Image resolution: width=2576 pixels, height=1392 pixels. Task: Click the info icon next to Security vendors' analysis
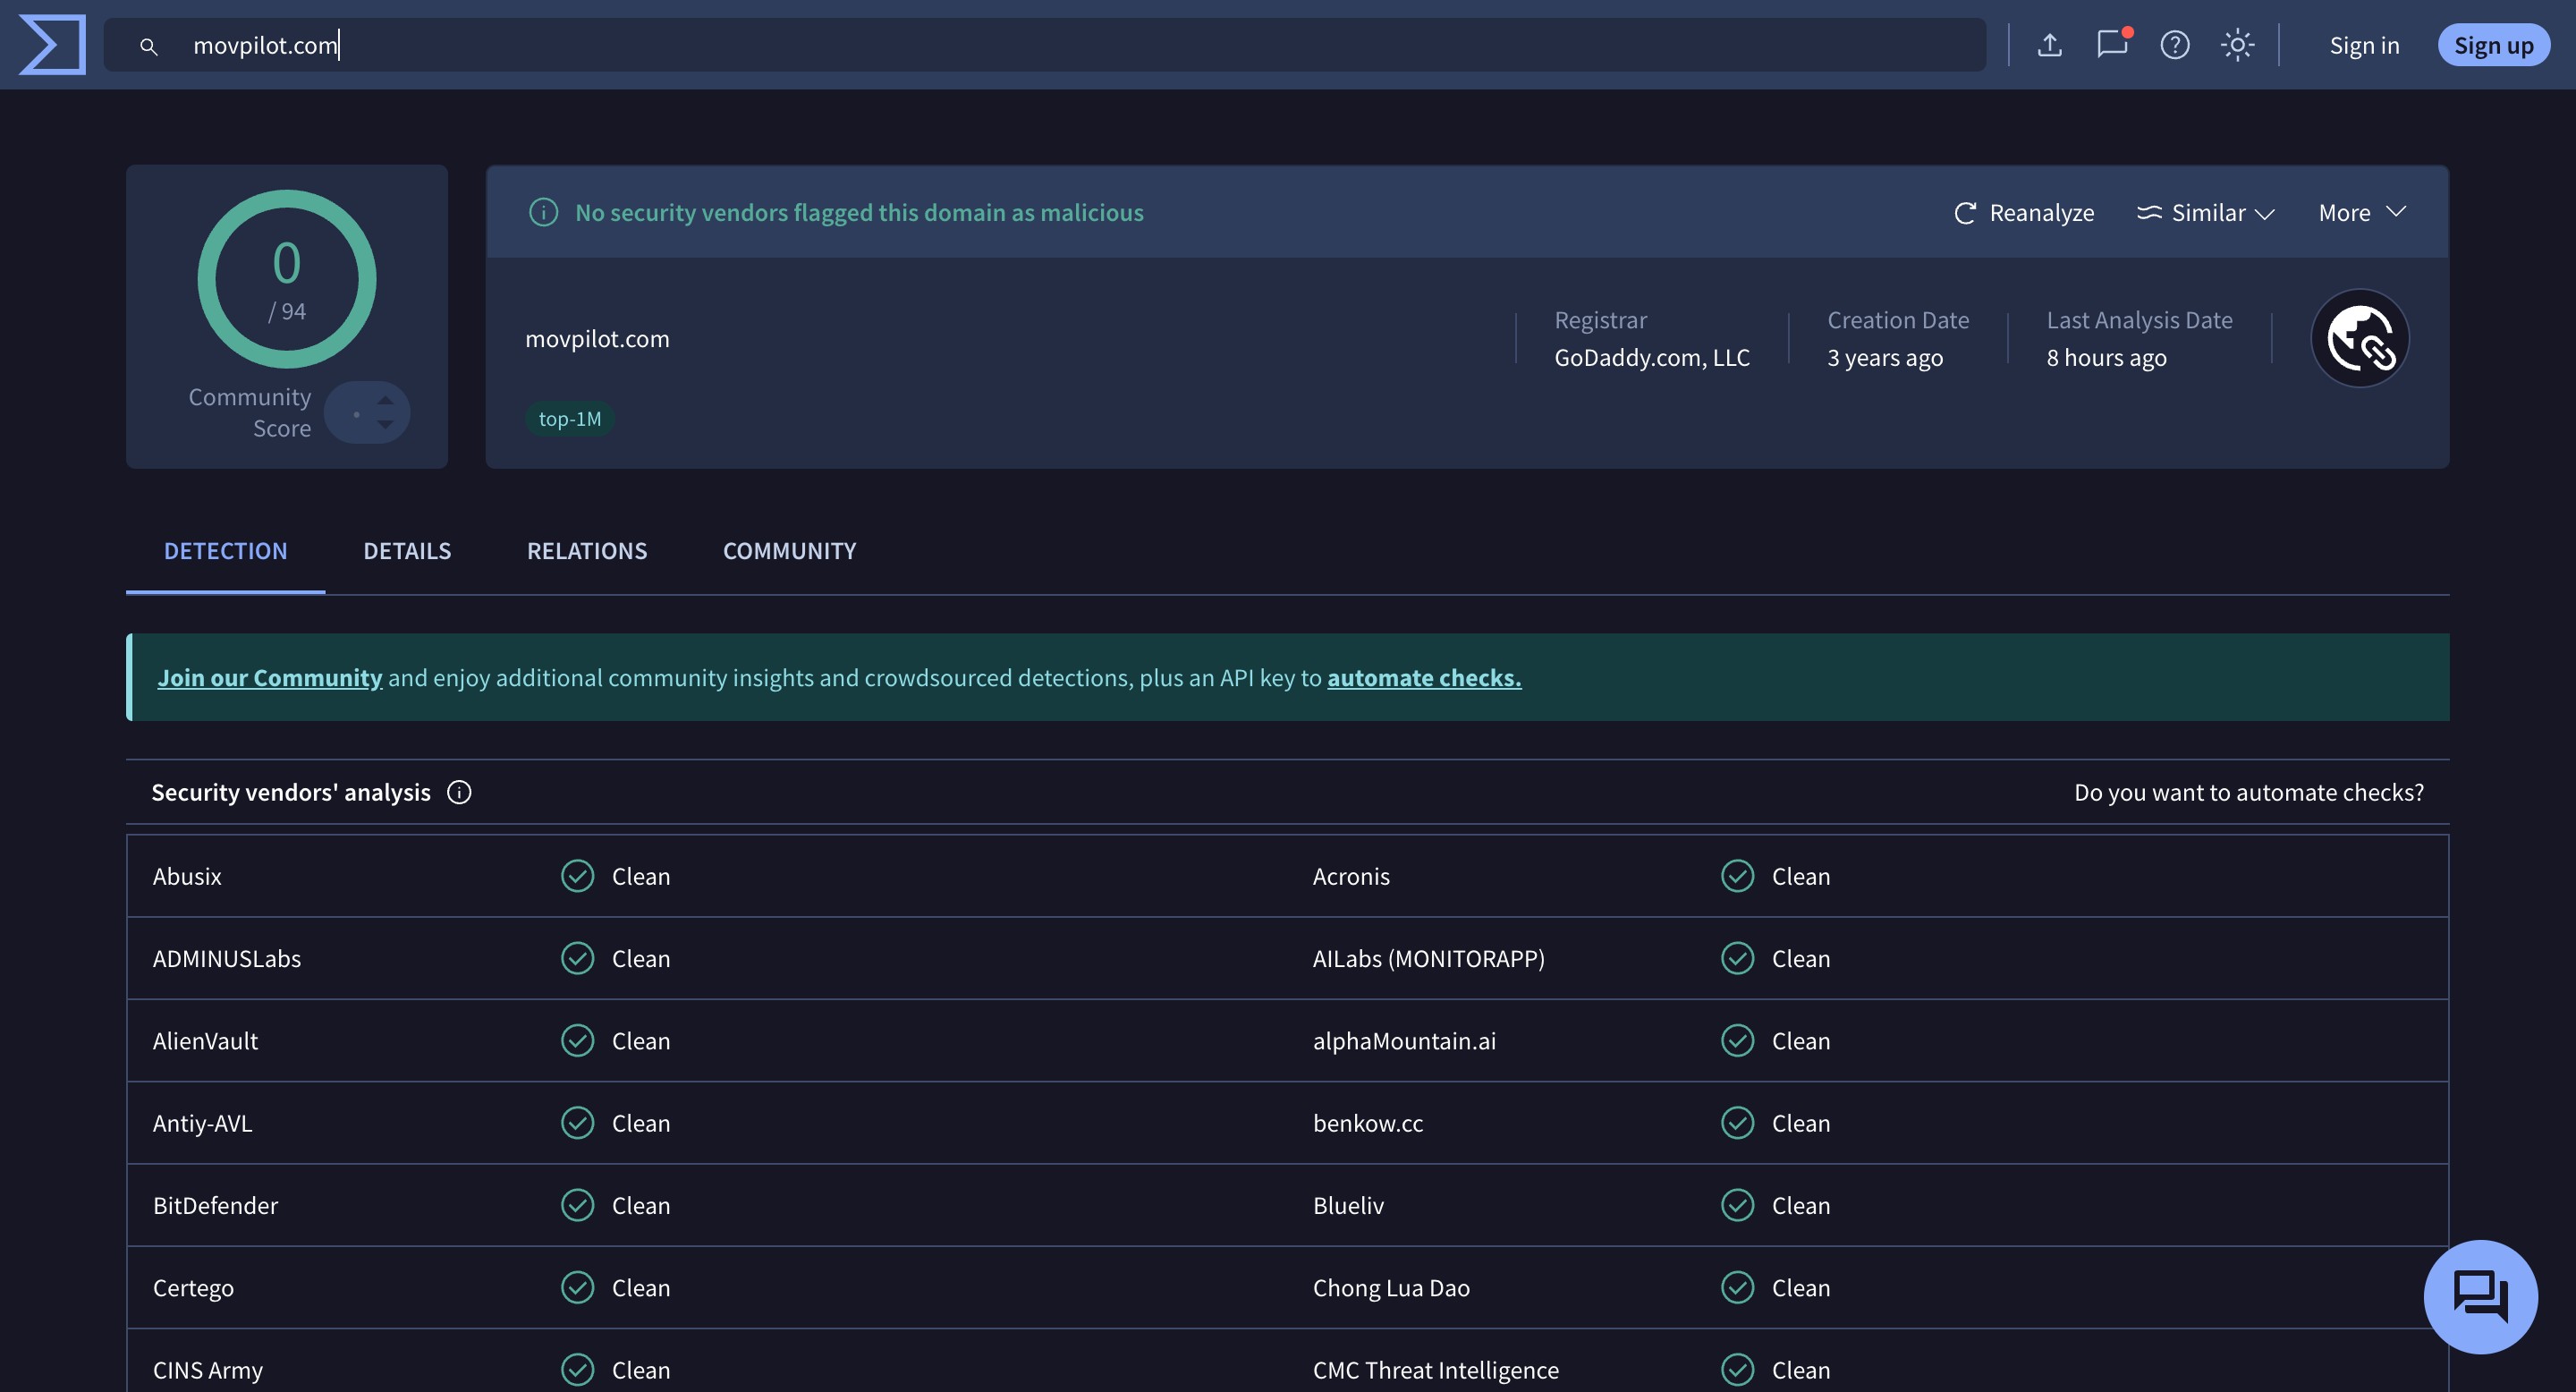pos(459,793)
